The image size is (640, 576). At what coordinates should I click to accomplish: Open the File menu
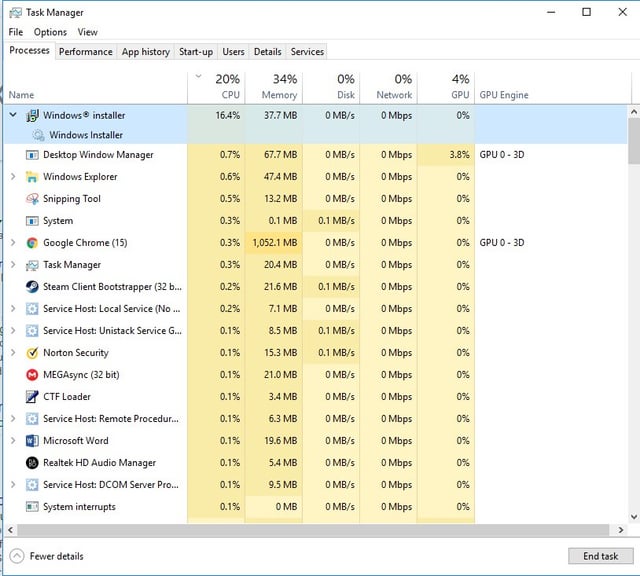[x=16, y=32]
